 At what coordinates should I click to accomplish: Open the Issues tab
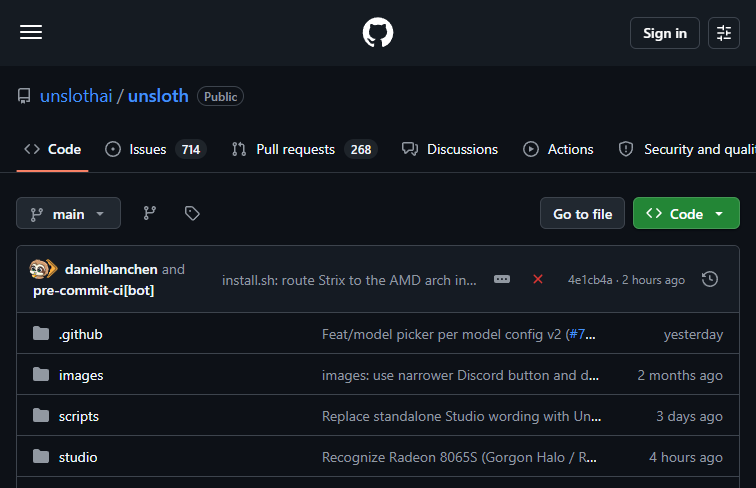156,149
